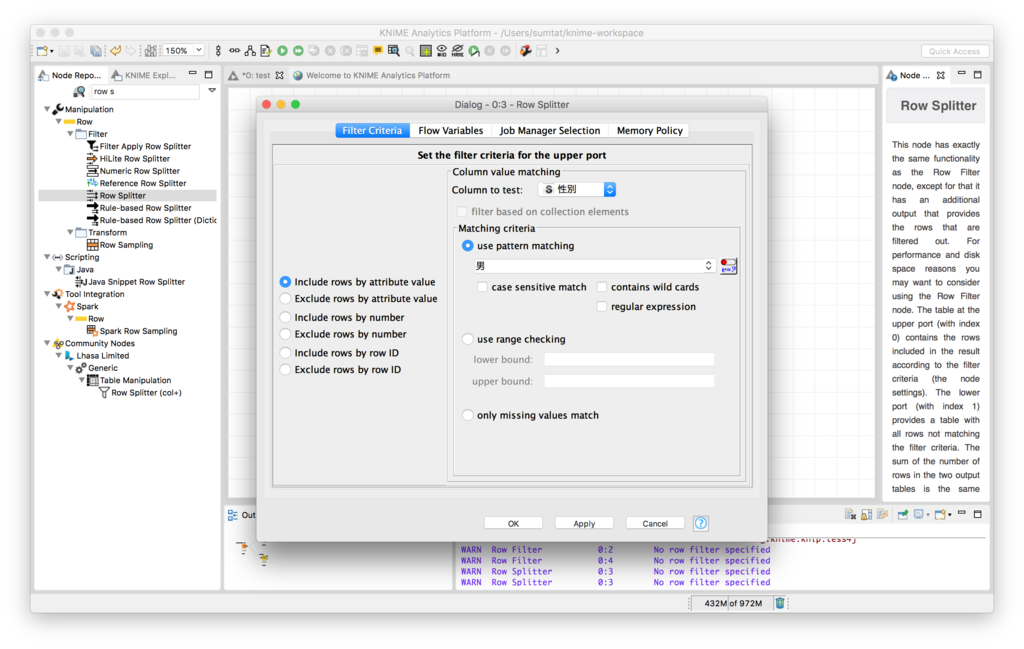The height and width of the screenshot is (649, 1024).
Task: Collapse the Filter folder in tree
Action: click(71, 134)
